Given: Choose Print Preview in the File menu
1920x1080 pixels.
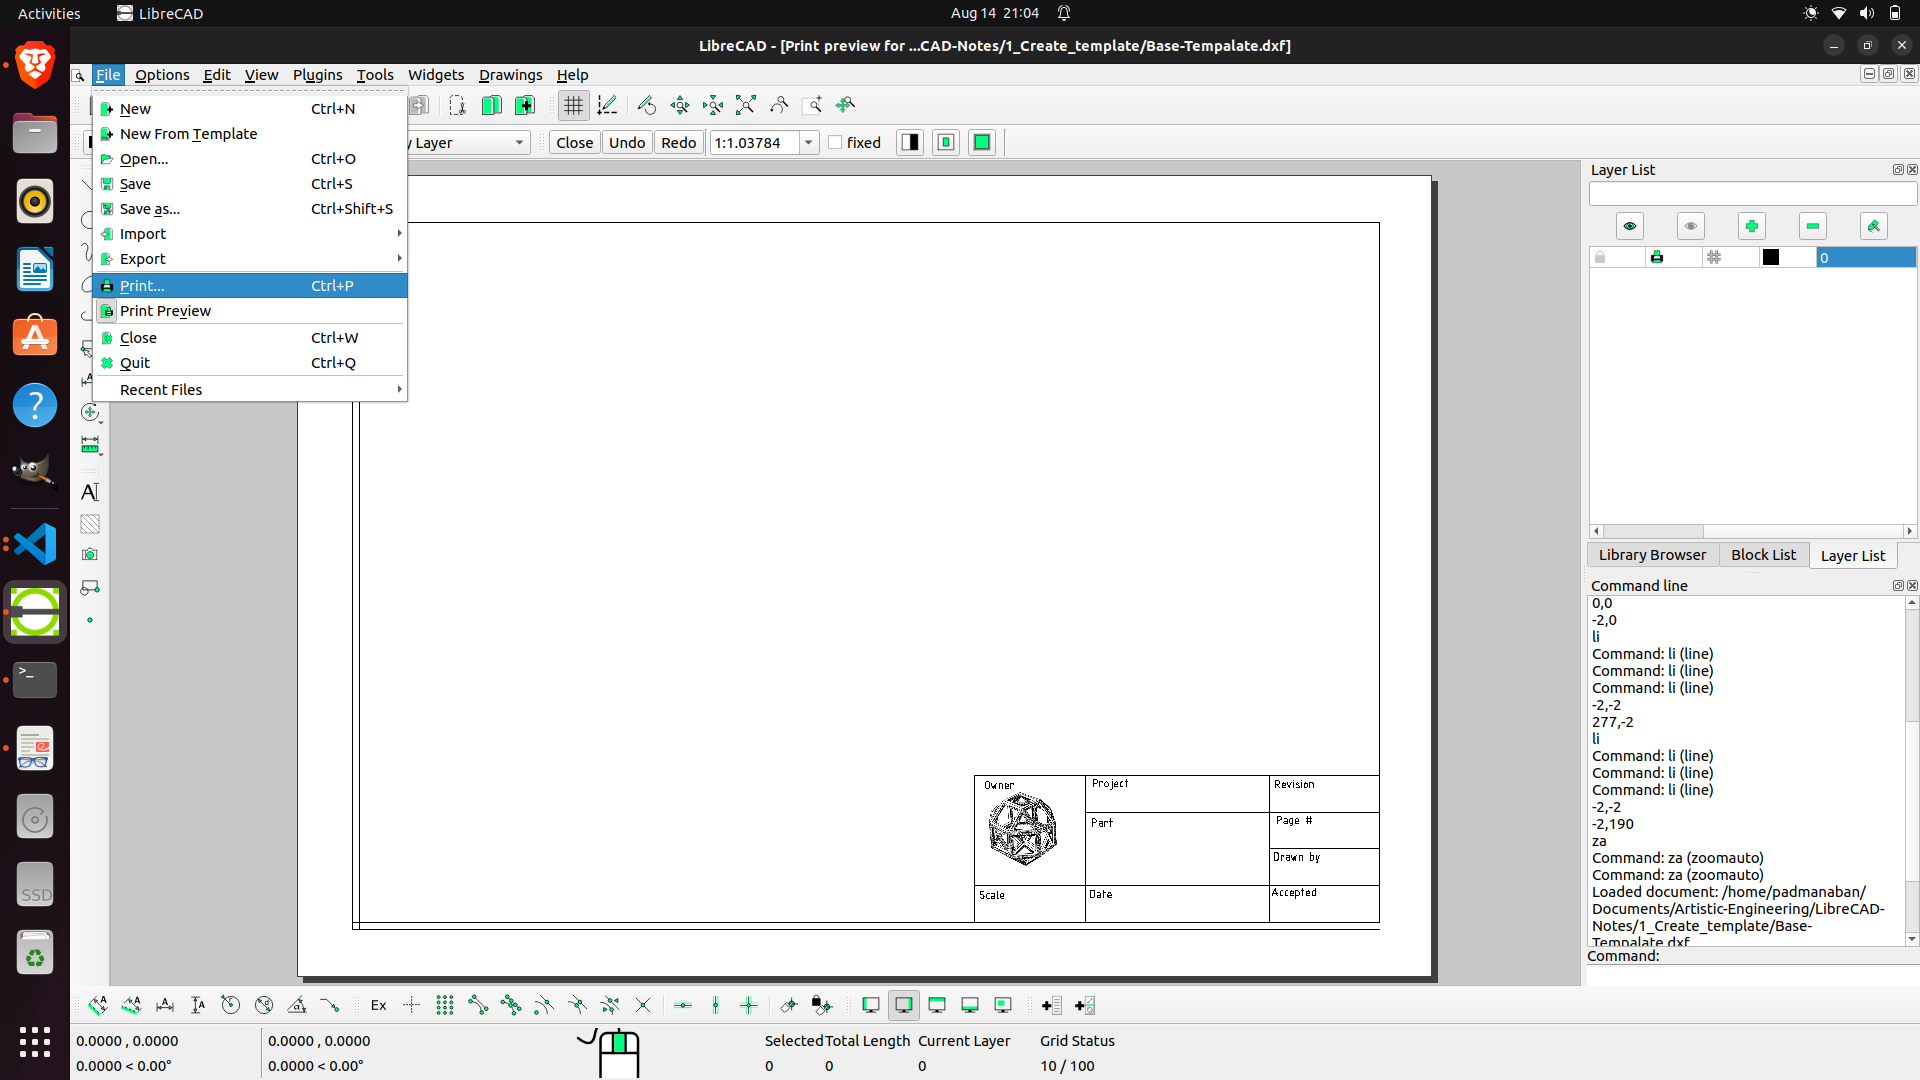Looking at the screenshot, I should pyautogui.click(x=250, y=311).
